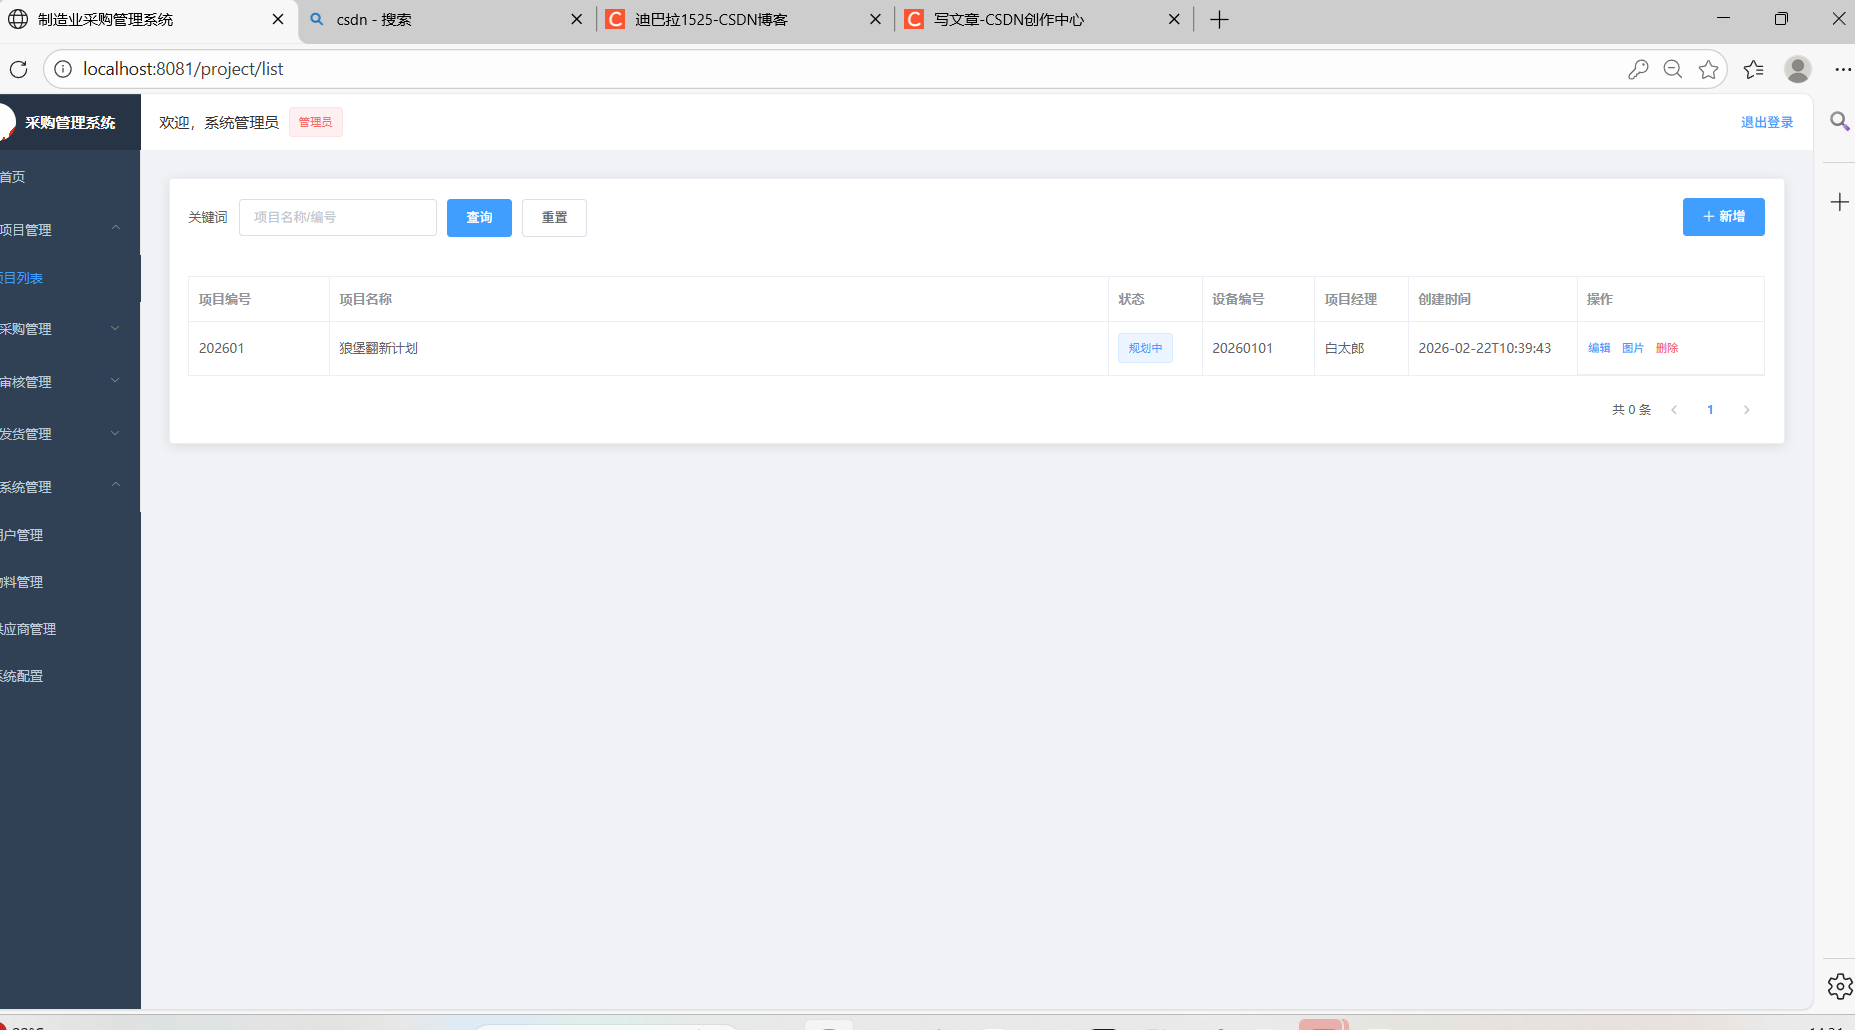The height and width of the screenshot is (1030, 1855).
Task: Open the favorites list icon
Action: click(1754, 69)
